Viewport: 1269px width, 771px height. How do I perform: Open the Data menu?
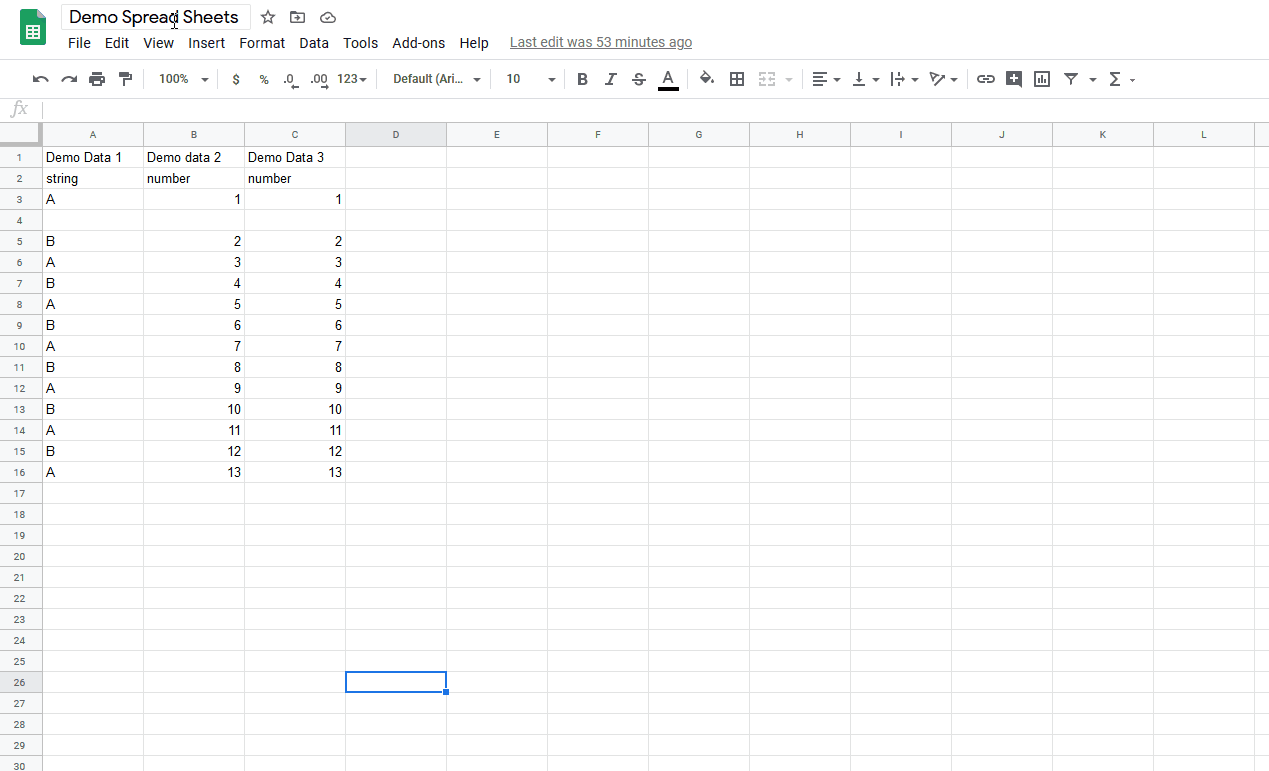pyautogui.click(x=314, y=43)
